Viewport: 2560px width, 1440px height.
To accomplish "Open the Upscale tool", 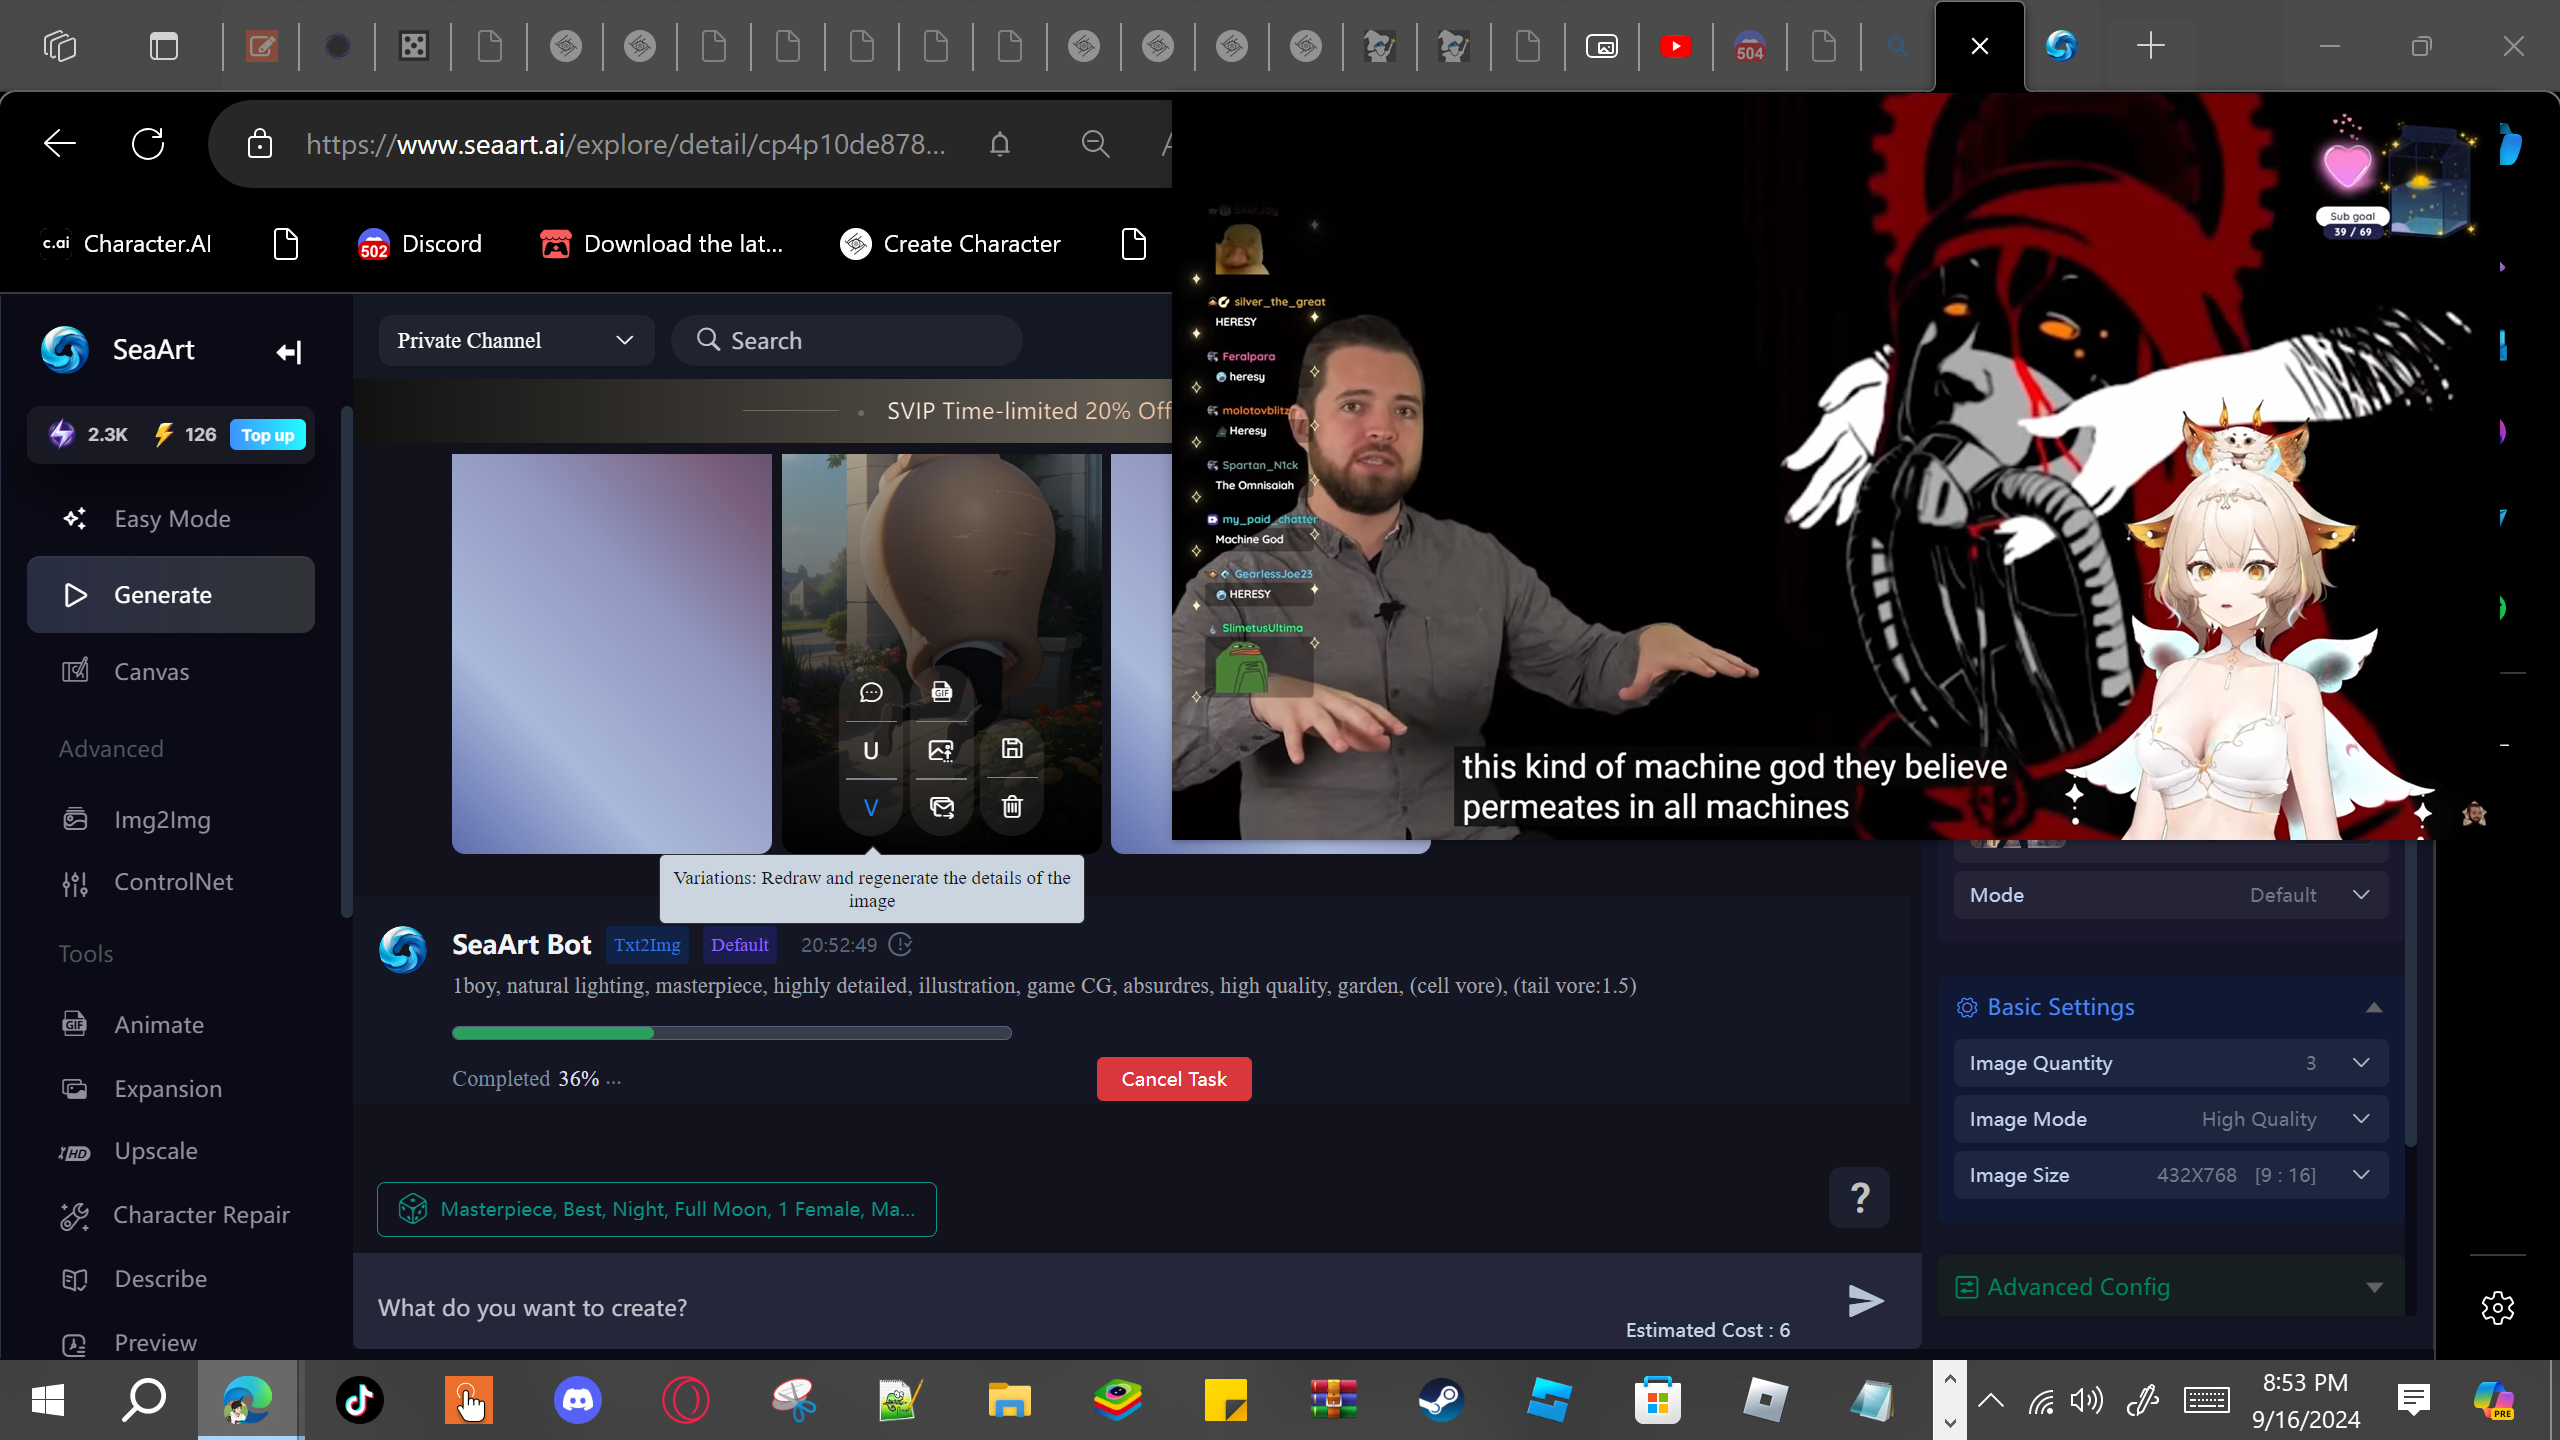I will [171, 1151].
